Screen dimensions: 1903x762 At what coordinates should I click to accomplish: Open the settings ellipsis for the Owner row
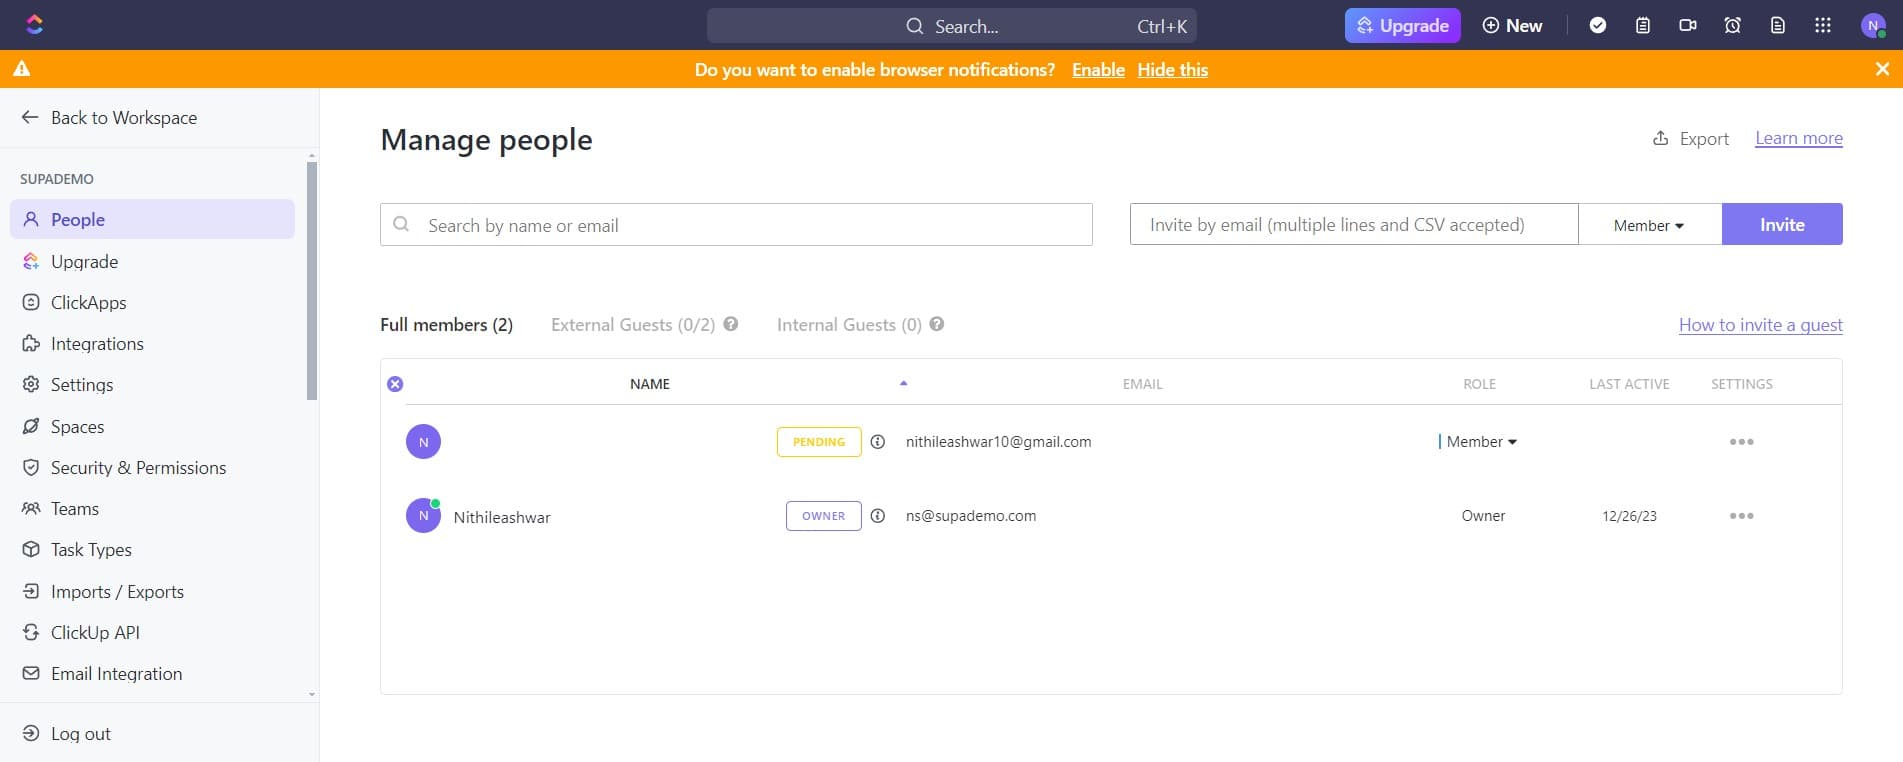point(1741,516)
